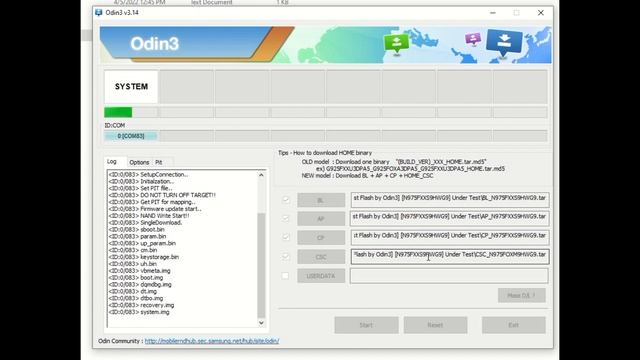Click the 'sboot.bin' log line
This screenshot has height=360, width=640.
tap(137, 230)
